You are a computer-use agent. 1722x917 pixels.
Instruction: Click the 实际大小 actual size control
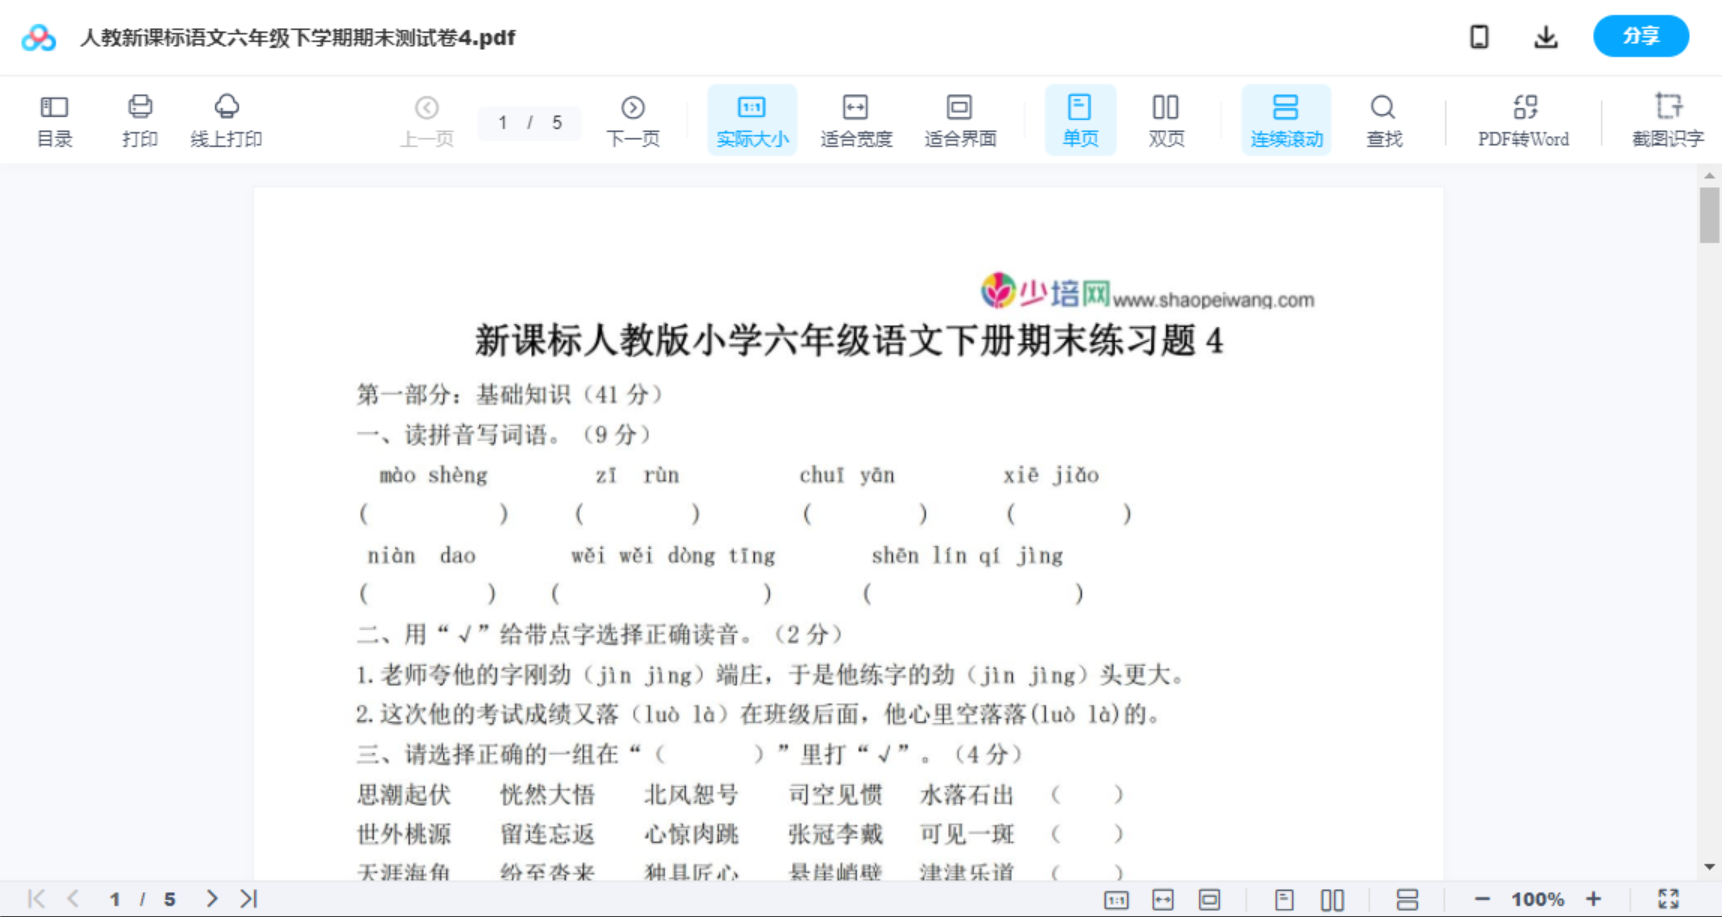point(752,119)
